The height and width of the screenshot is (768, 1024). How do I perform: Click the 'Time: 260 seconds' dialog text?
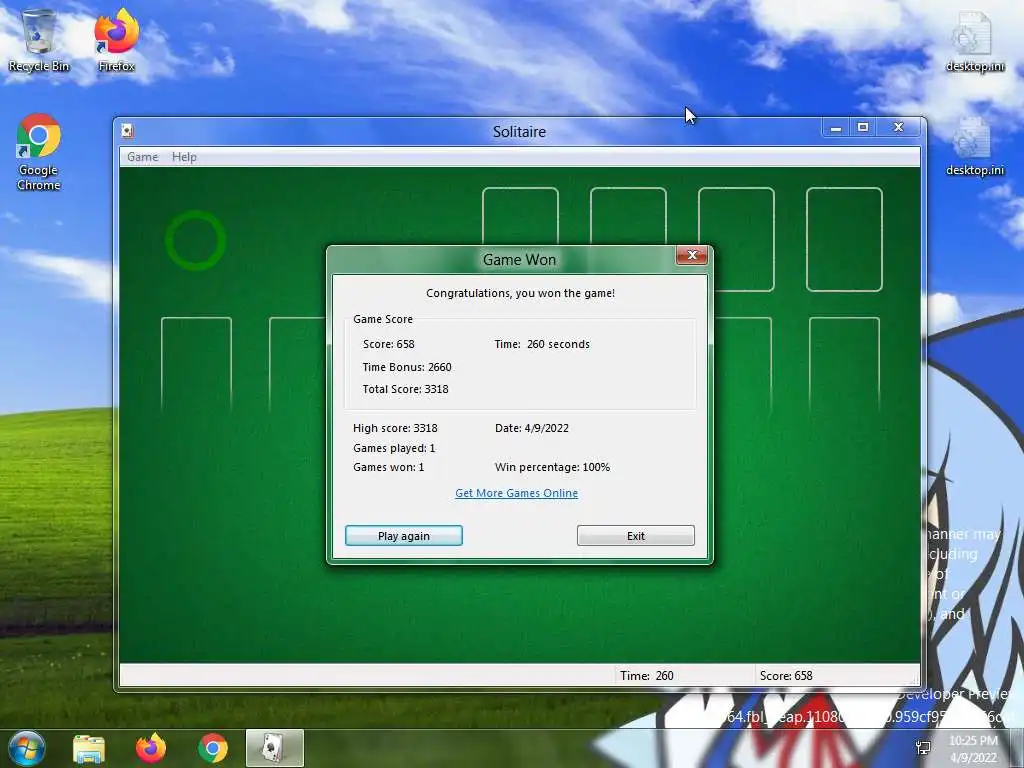[x=542, y=344]
